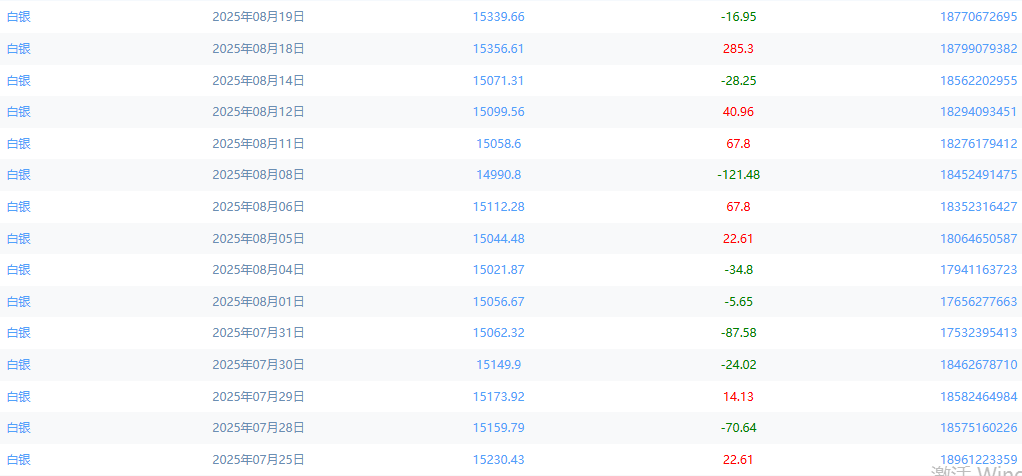Select the date 2025年07月29日
The width and height of the screenshot is (1022, 476).
(258, 396)
